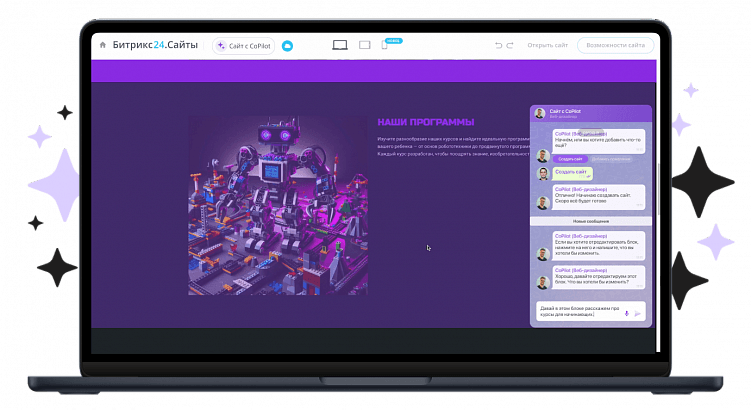Viewport: 751px width, 410px height.
Task: Switch to desktop preview mode
Action: [x=340, y=45]
